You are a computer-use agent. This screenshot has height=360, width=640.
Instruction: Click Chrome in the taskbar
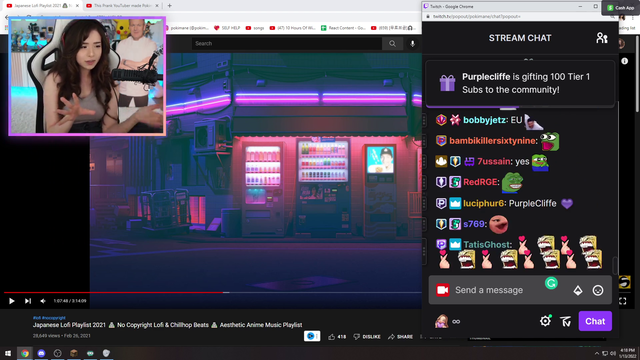(x=25, y=353)
